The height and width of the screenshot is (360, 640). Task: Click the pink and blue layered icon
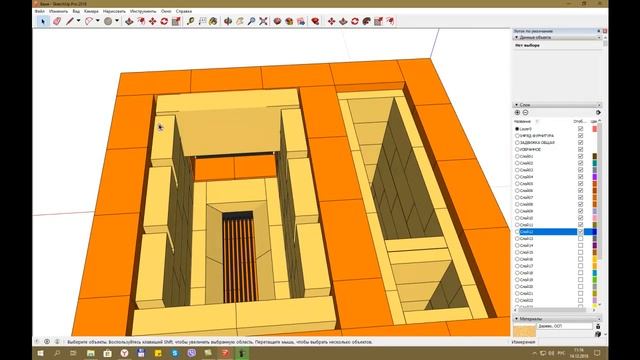301,21
